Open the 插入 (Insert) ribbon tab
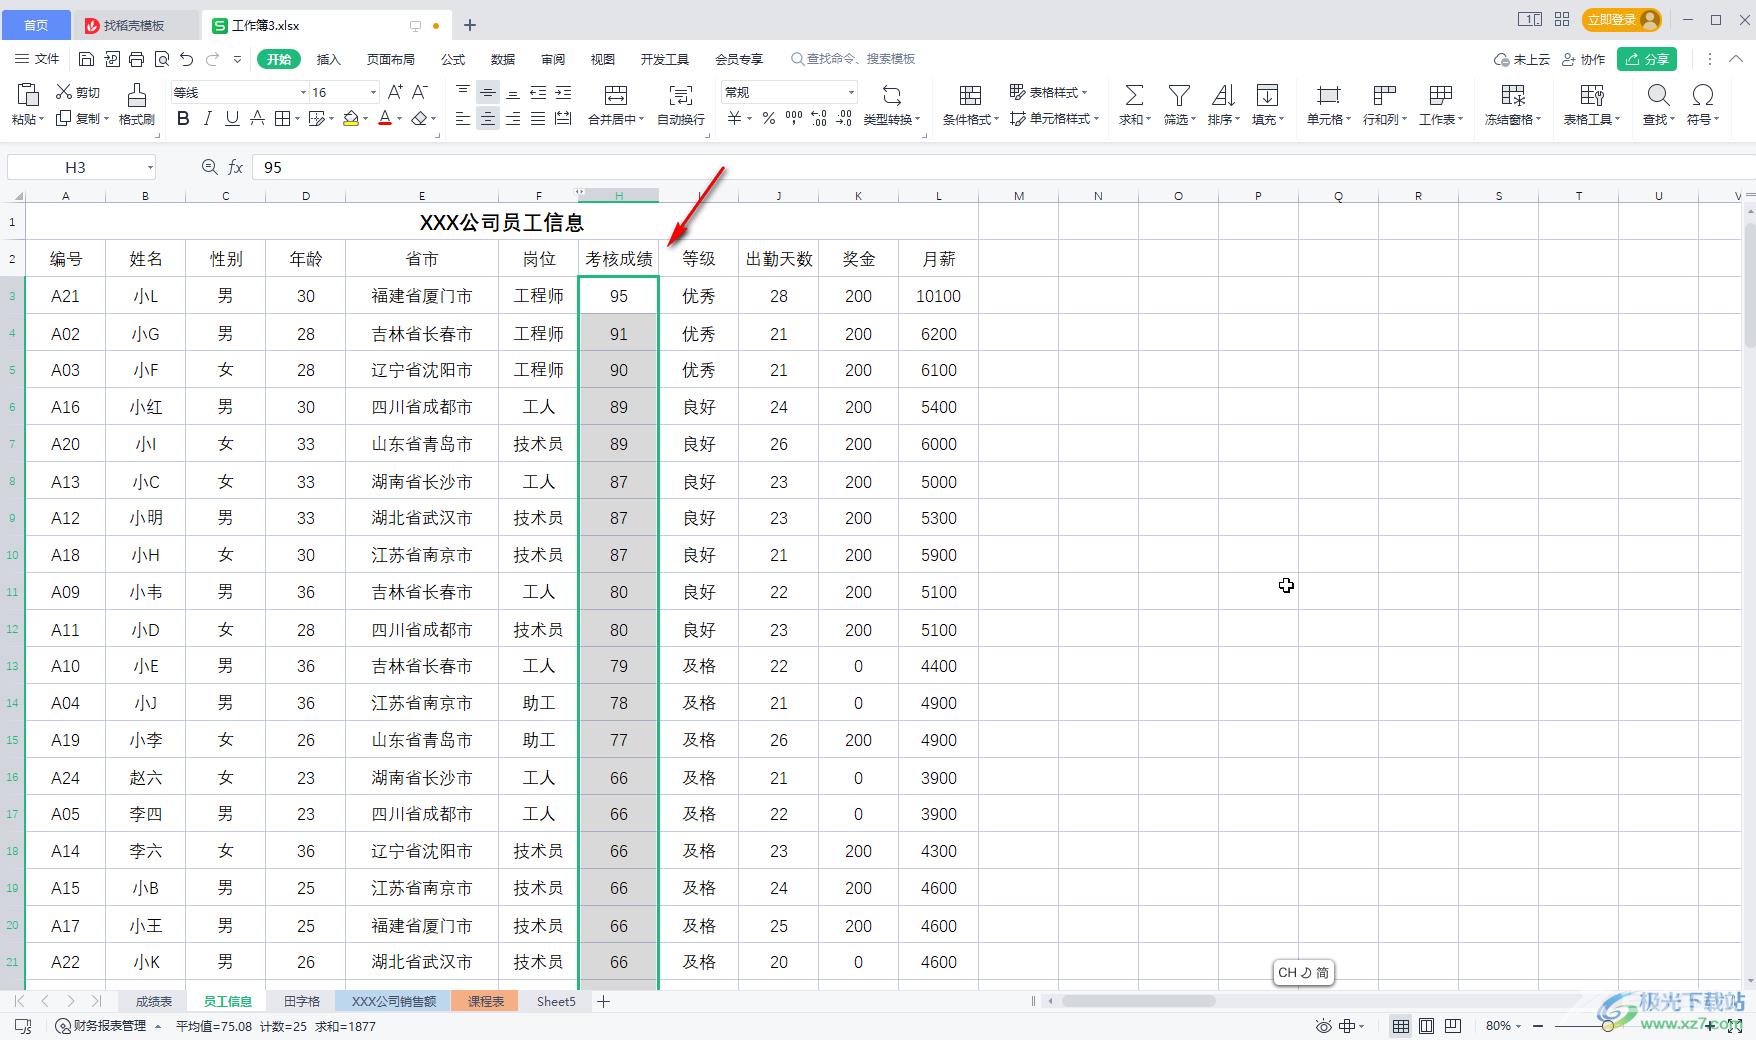Image resolution: width=1756 pixels, height=1040 pixels. (329, 59)
